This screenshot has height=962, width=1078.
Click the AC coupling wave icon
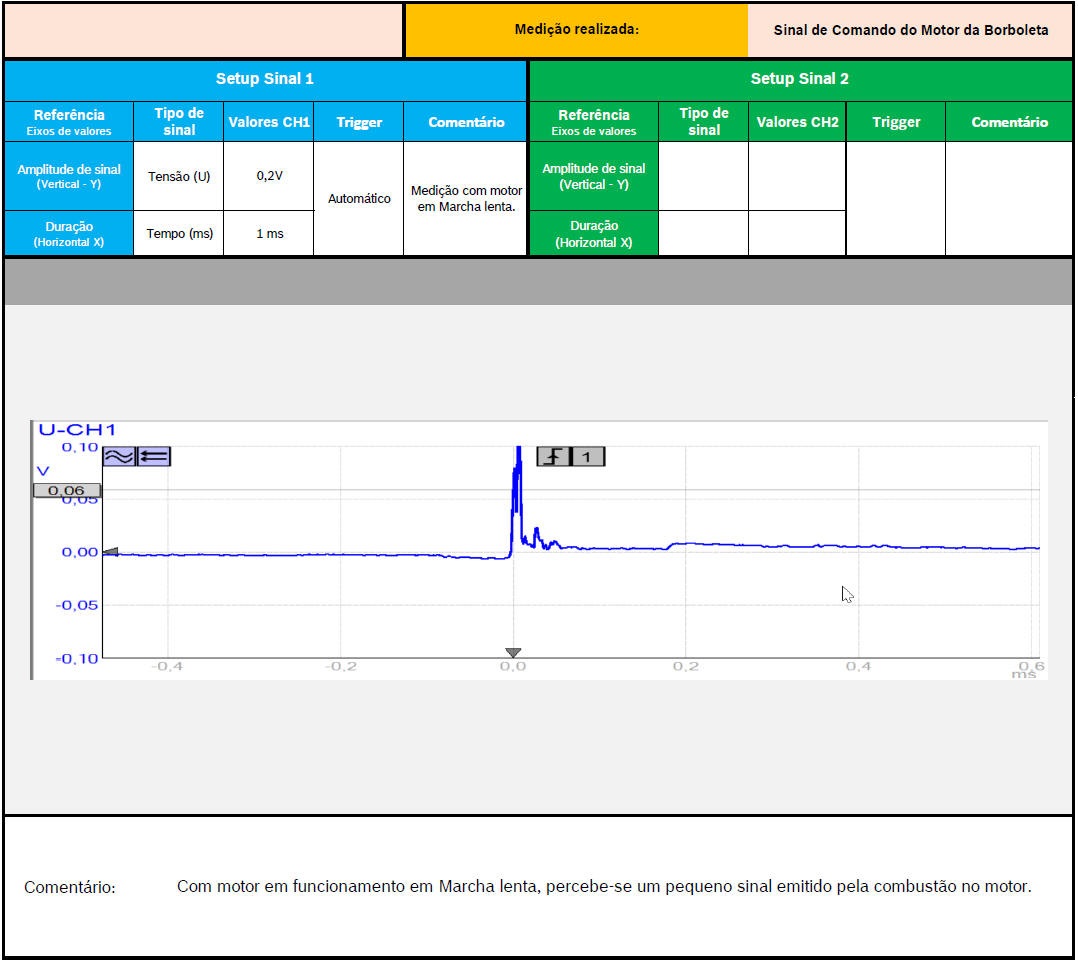coord(118,456)
